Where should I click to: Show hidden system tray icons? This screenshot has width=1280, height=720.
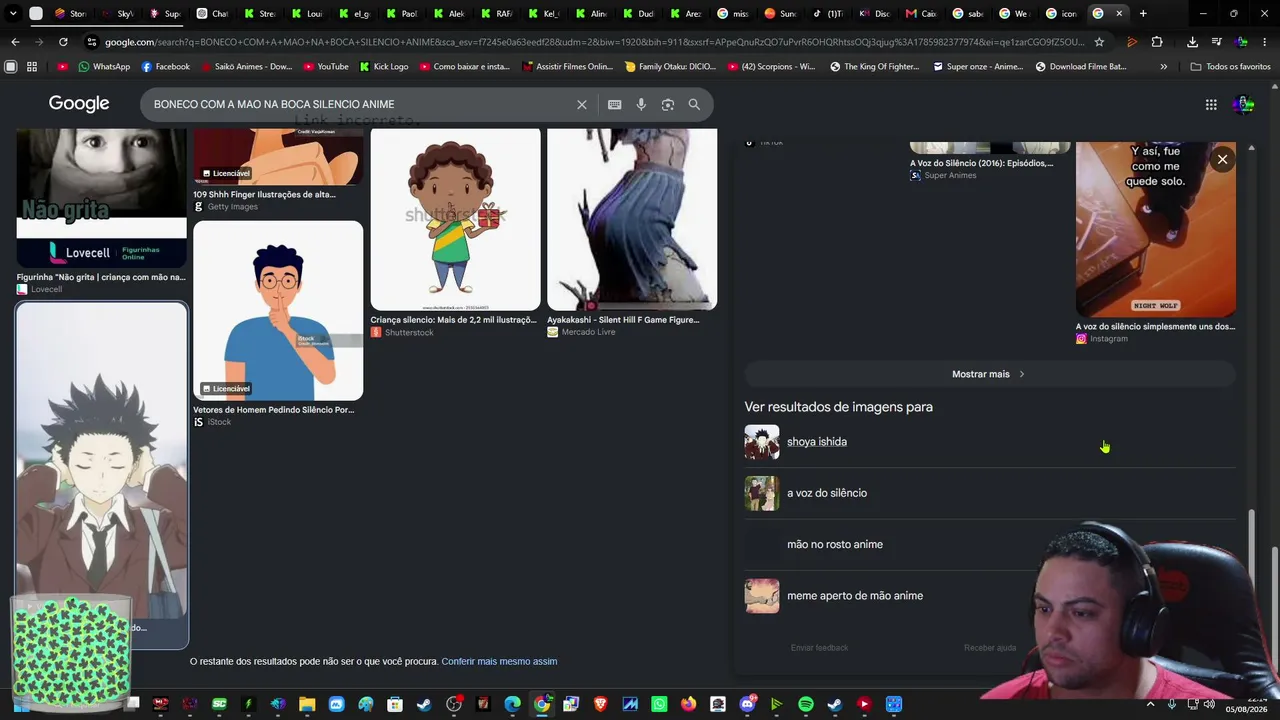1150,704
